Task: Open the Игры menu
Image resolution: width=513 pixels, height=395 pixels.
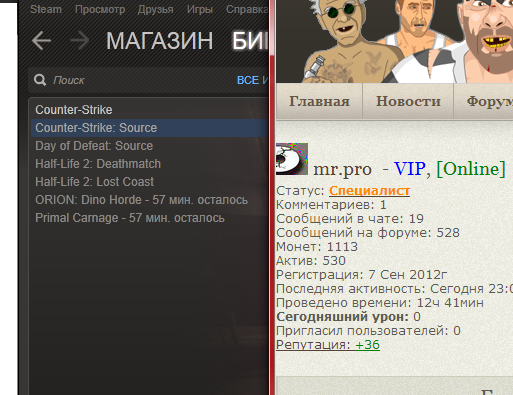Action: click(200, 9)
